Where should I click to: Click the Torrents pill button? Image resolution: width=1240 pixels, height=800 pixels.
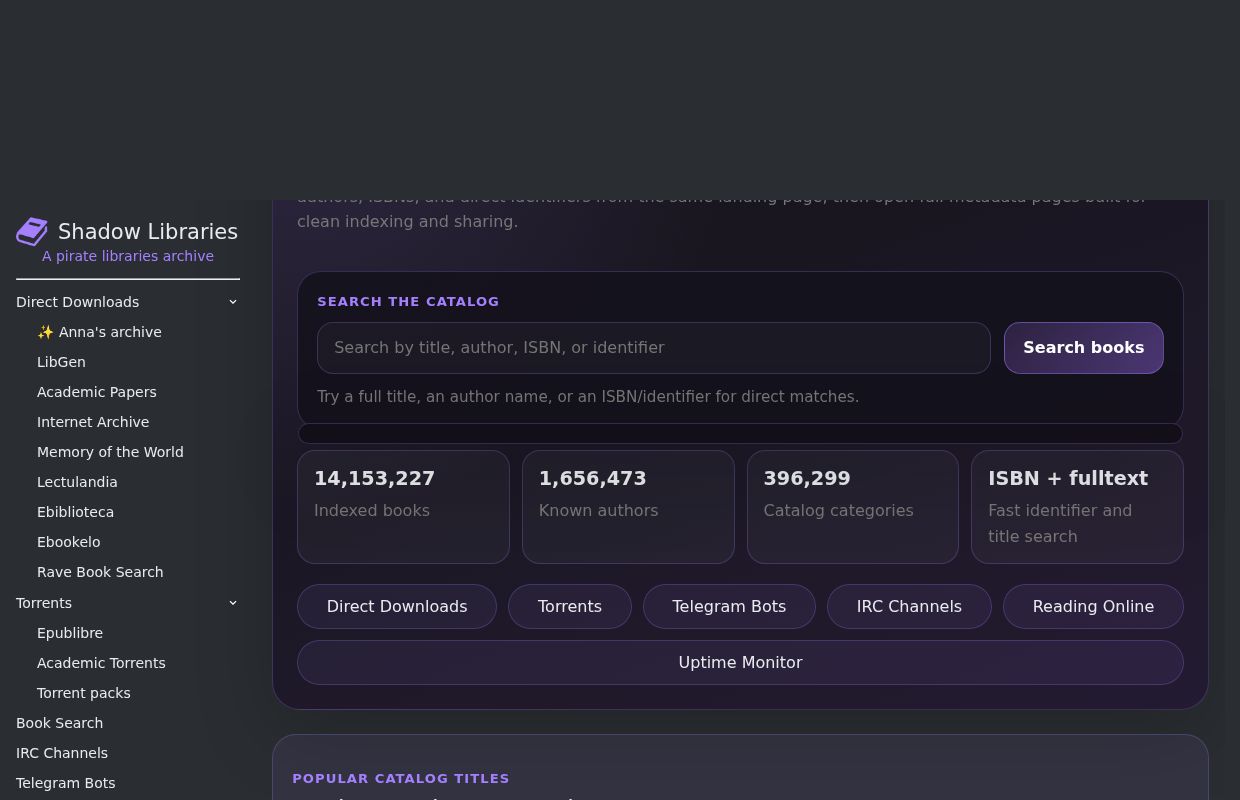pos(569,607)
